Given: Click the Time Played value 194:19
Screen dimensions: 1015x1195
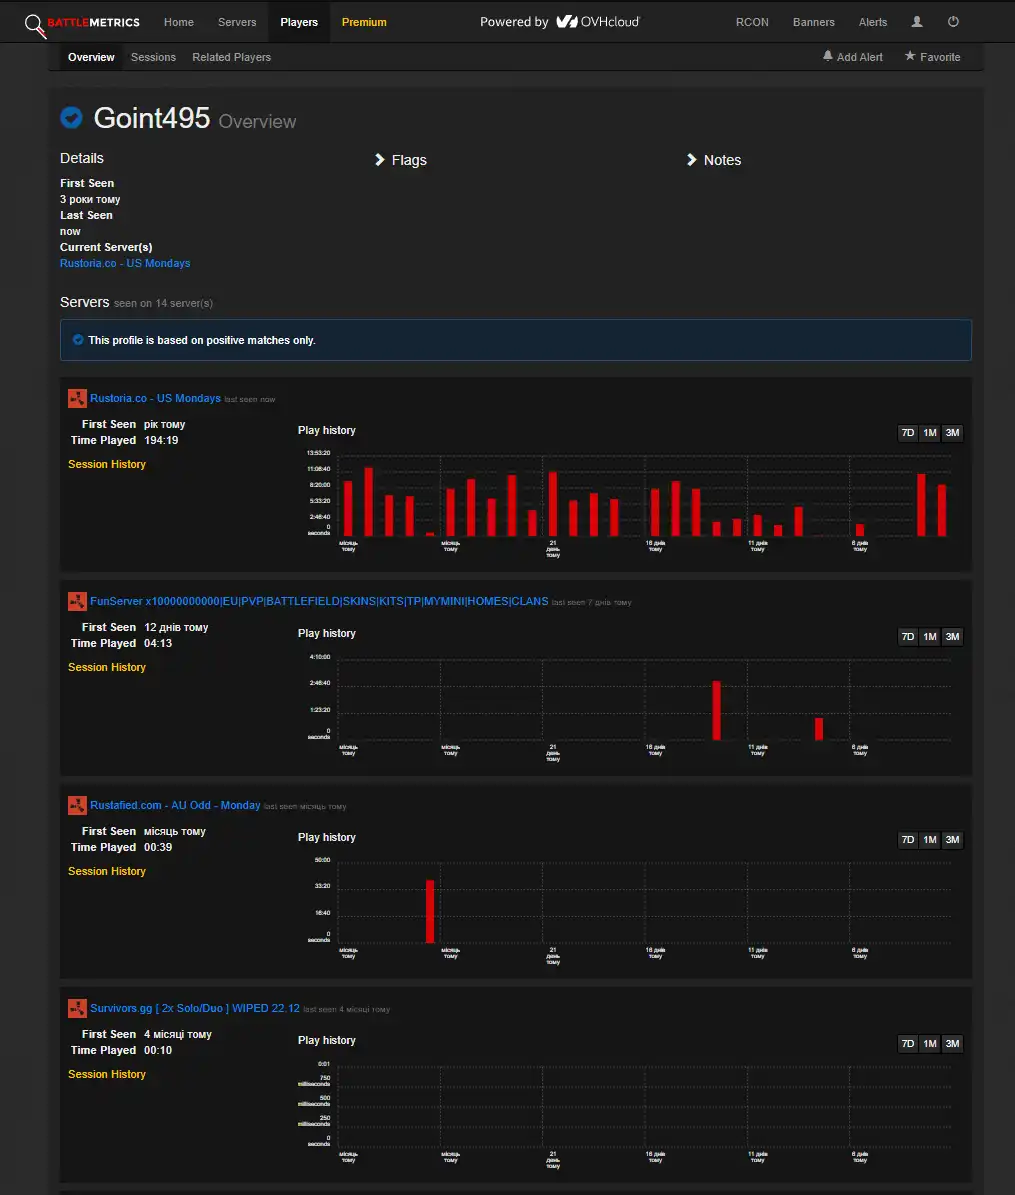Looking at the screenshot, I should pos(161,441).
